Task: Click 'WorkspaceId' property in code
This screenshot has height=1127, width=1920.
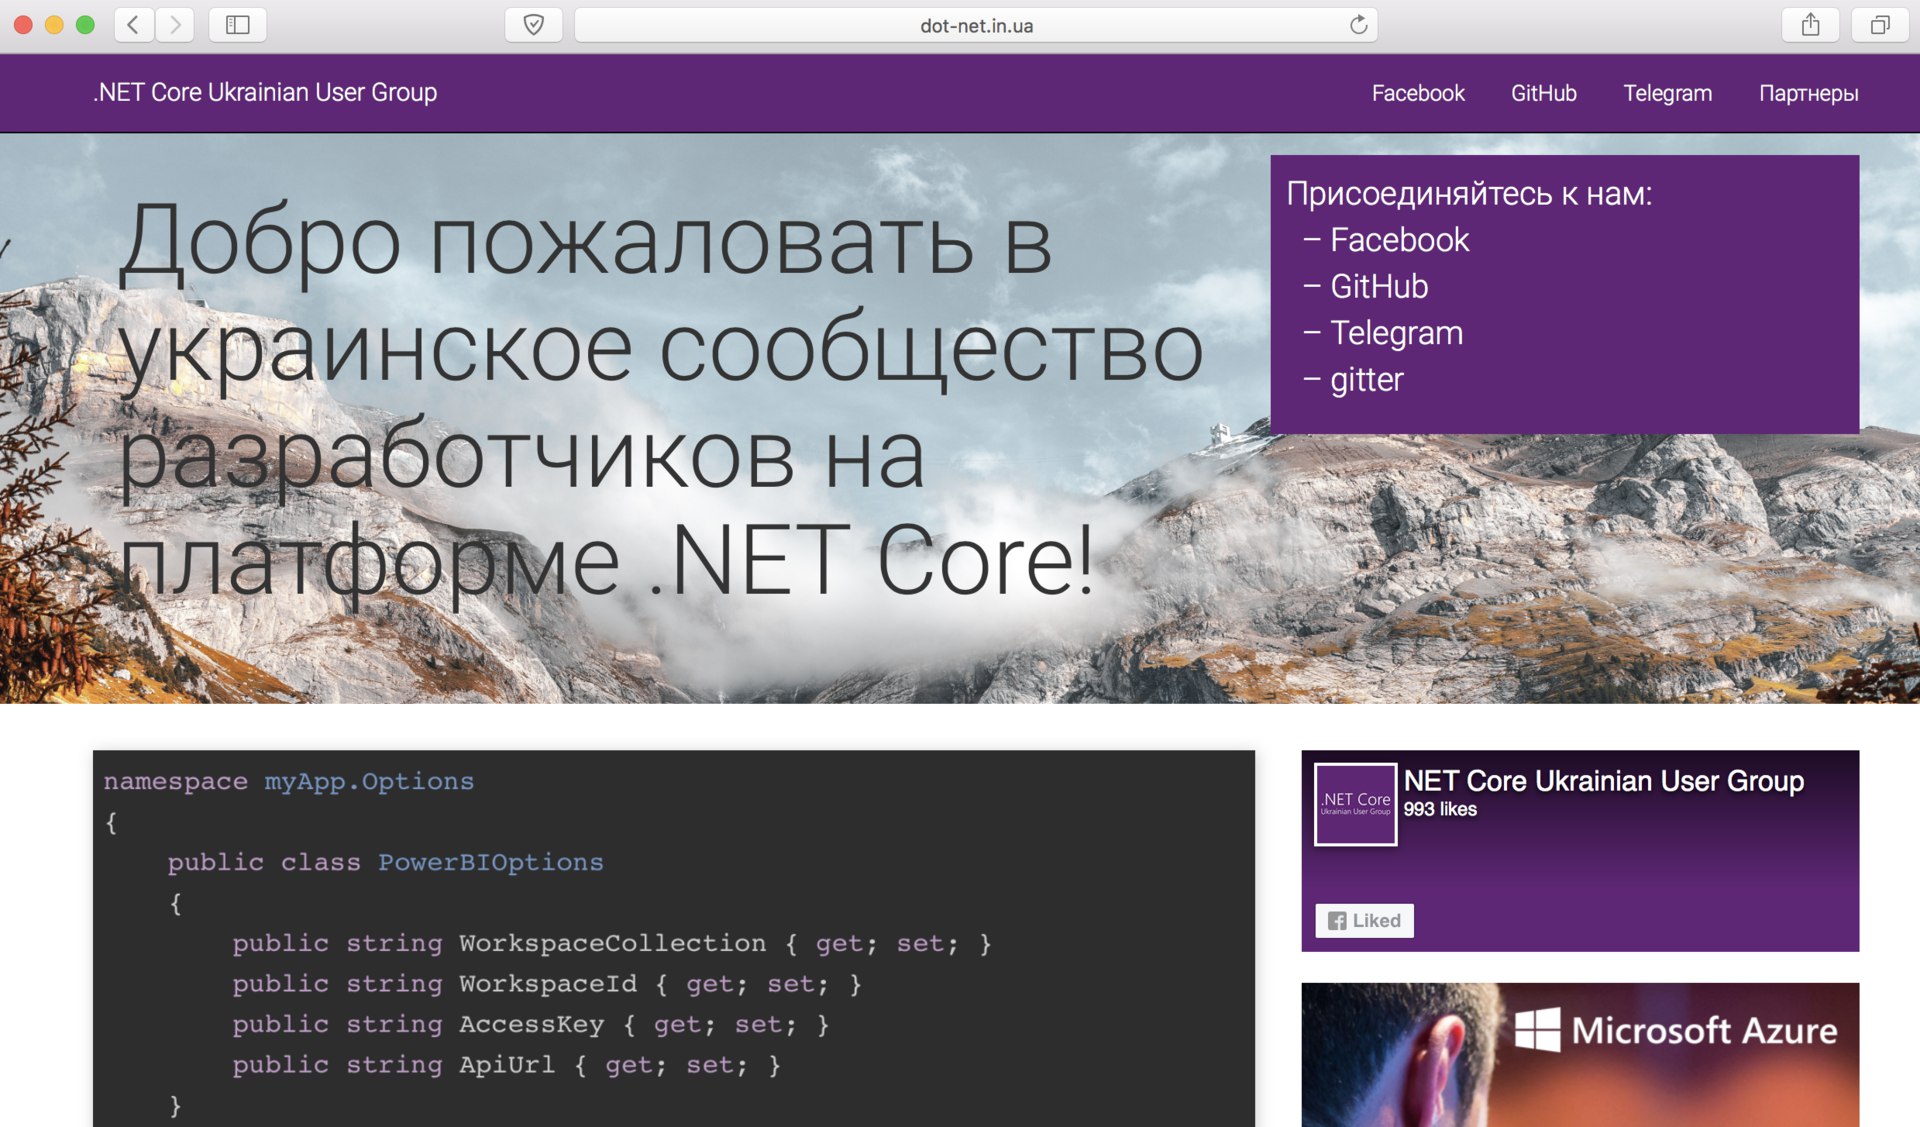Action: point(548,984)
